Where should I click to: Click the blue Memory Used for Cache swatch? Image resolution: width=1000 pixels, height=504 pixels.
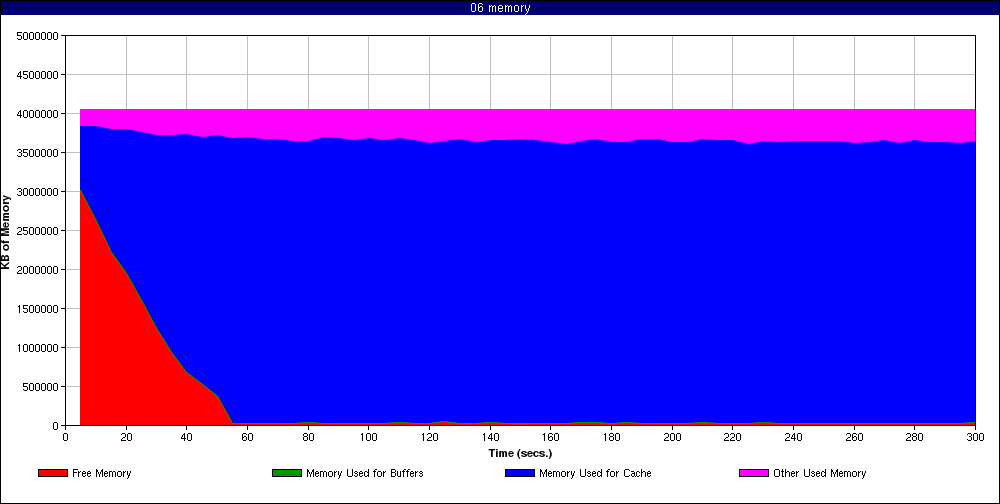tap(520, 473)
